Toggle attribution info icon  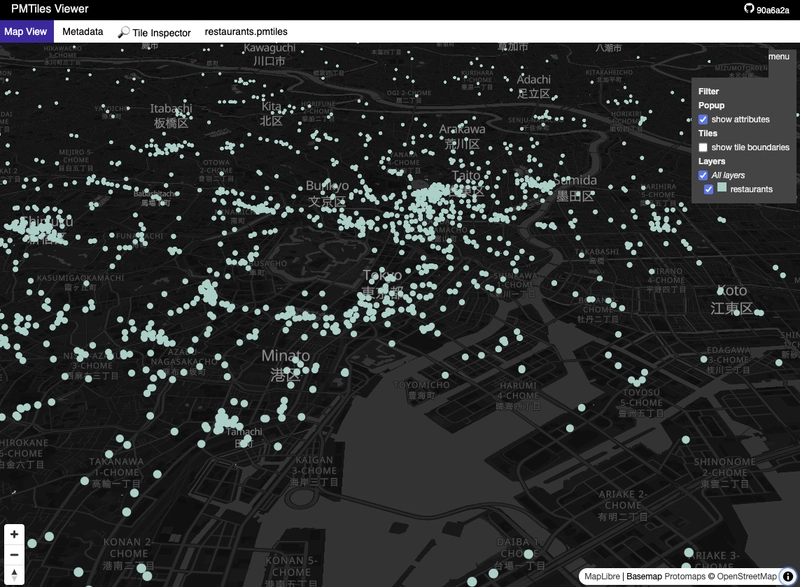pos(788,576)
